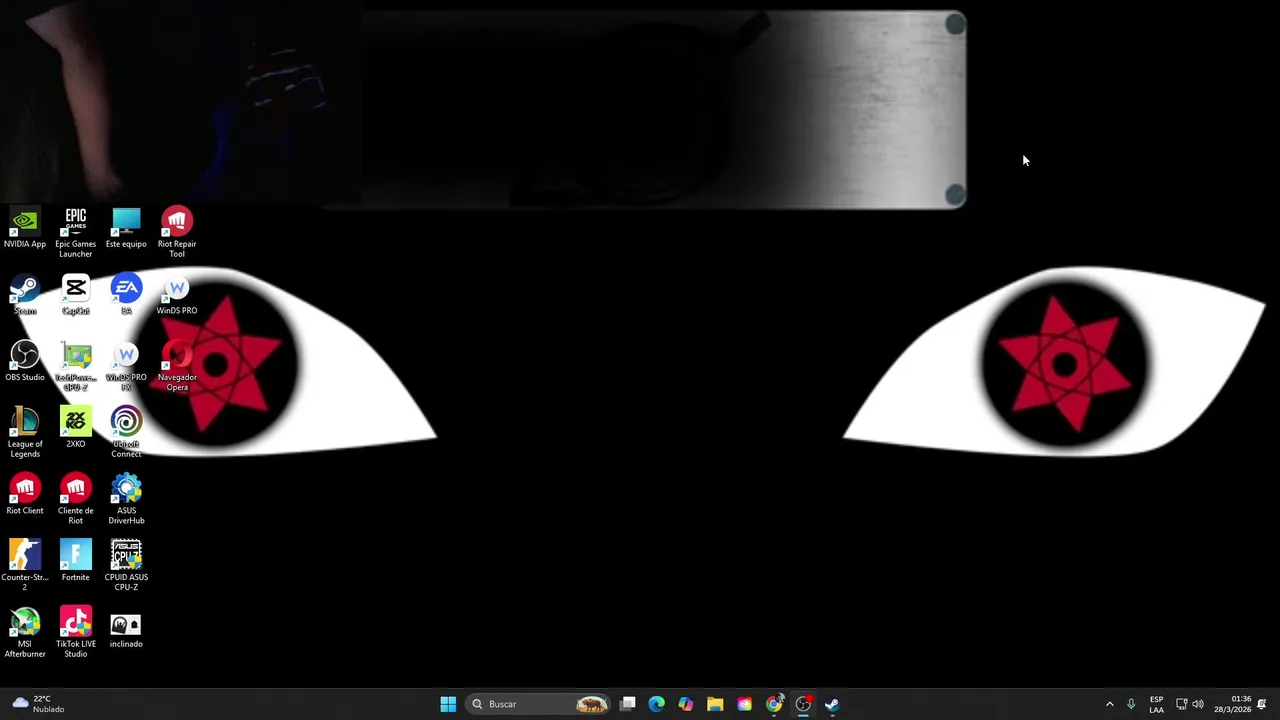Viewport: 1280px width, 720px height.
Task: Select the WinDS PRO desktop shortcut
Action: click(177, 295)
